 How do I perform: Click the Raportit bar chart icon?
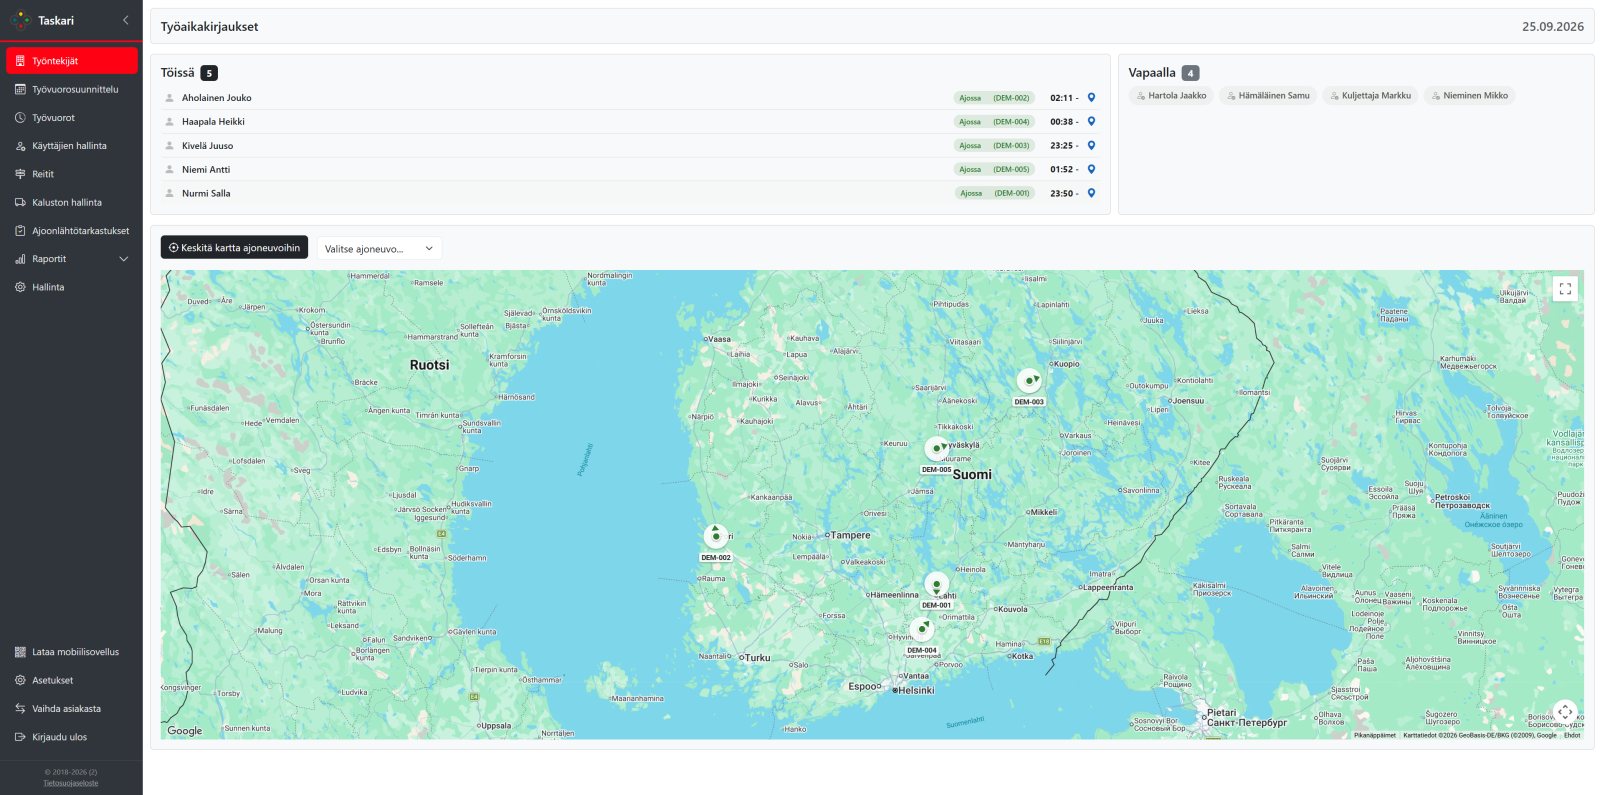click(x=20, y=259)
